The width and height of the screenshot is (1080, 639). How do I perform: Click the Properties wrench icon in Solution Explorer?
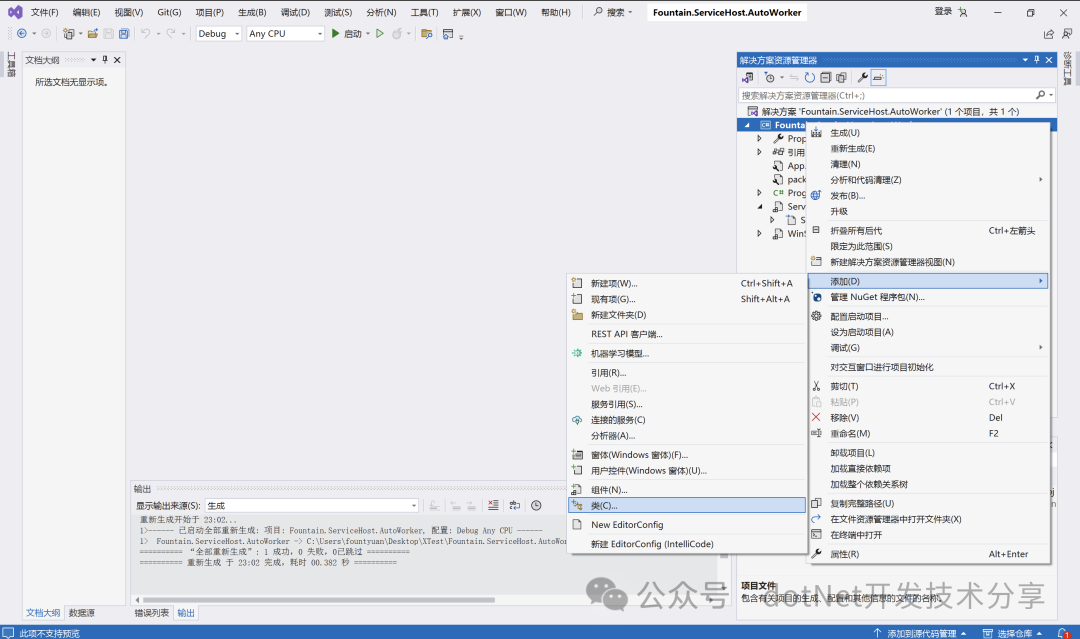[862, 77]
